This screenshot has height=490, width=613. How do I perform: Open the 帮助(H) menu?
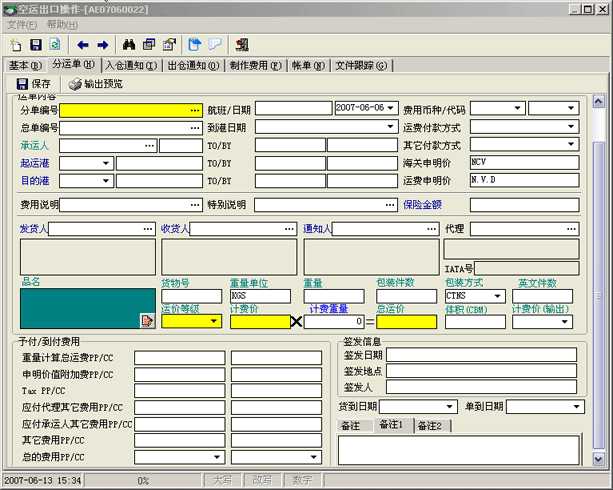62,25
